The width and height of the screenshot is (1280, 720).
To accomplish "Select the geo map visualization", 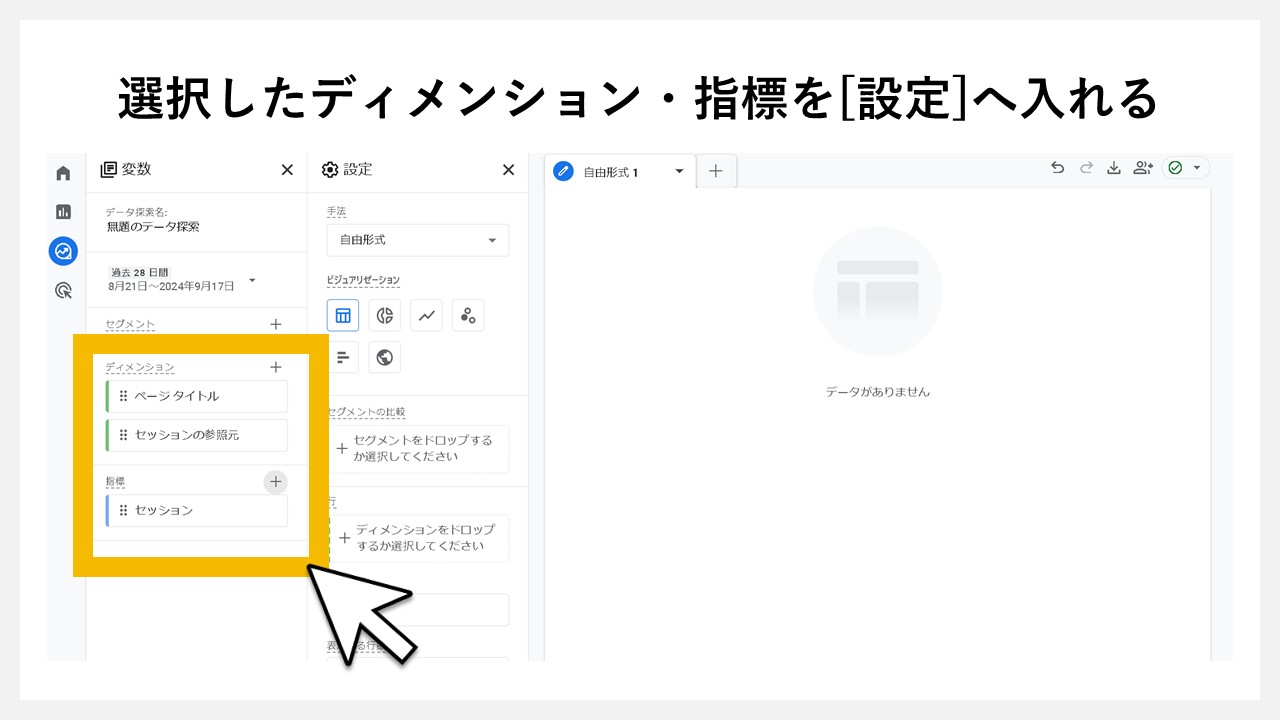I will click(384, 357).
